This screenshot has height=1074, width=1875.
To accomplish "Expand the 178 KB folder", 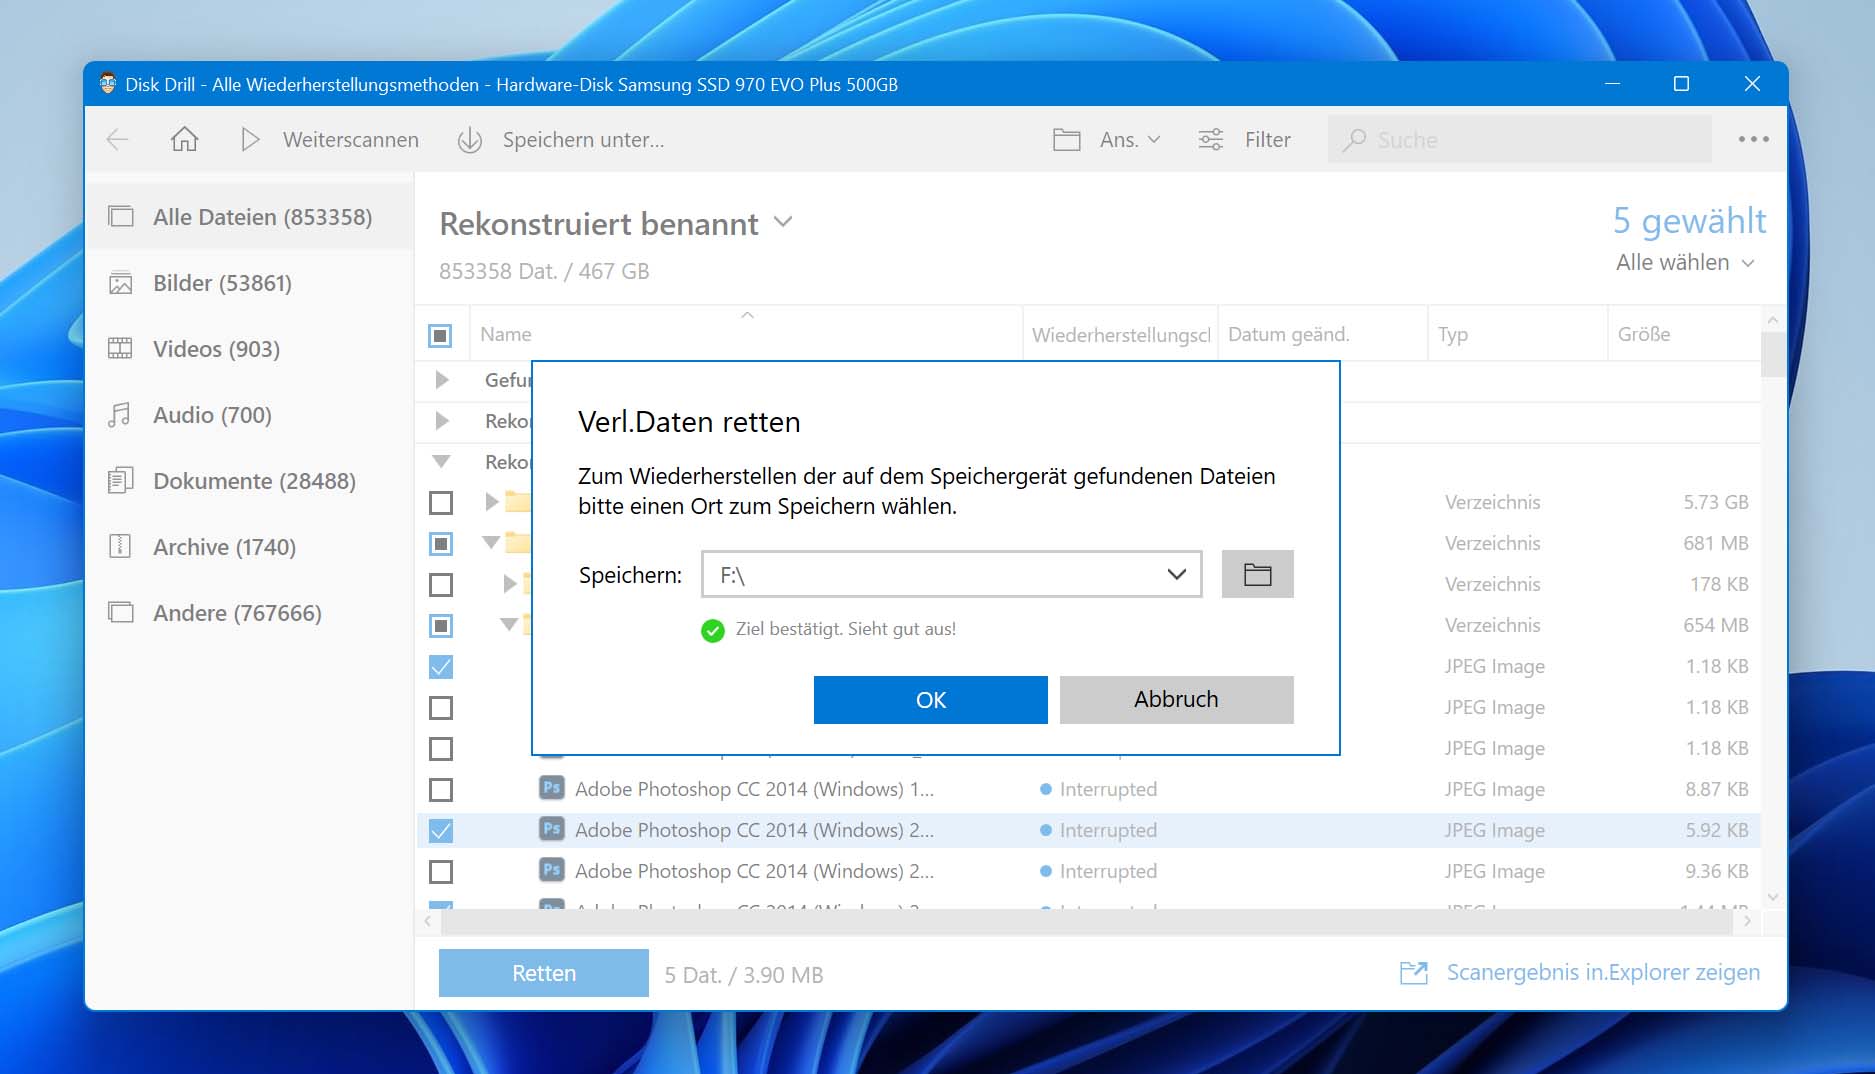I will (x=510, y=583).
